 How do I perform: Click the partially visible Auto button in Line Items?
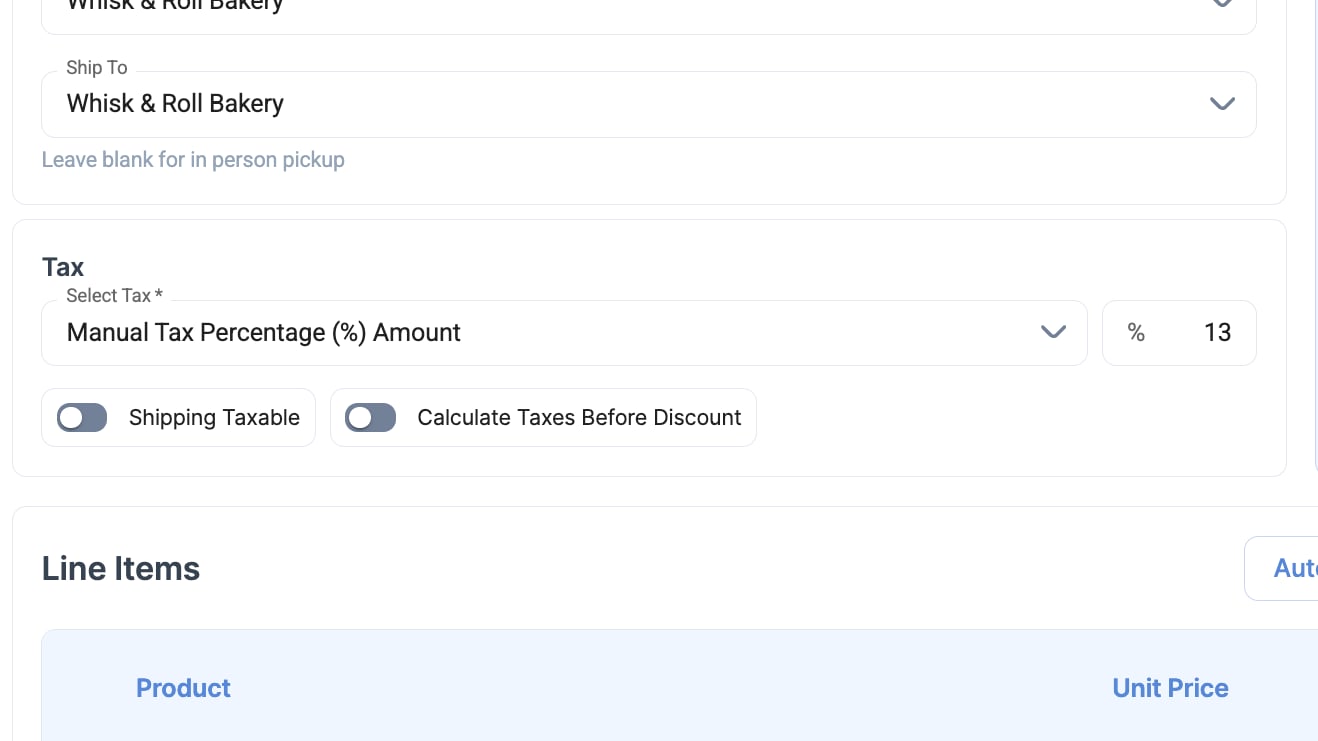coord(1281,568)
